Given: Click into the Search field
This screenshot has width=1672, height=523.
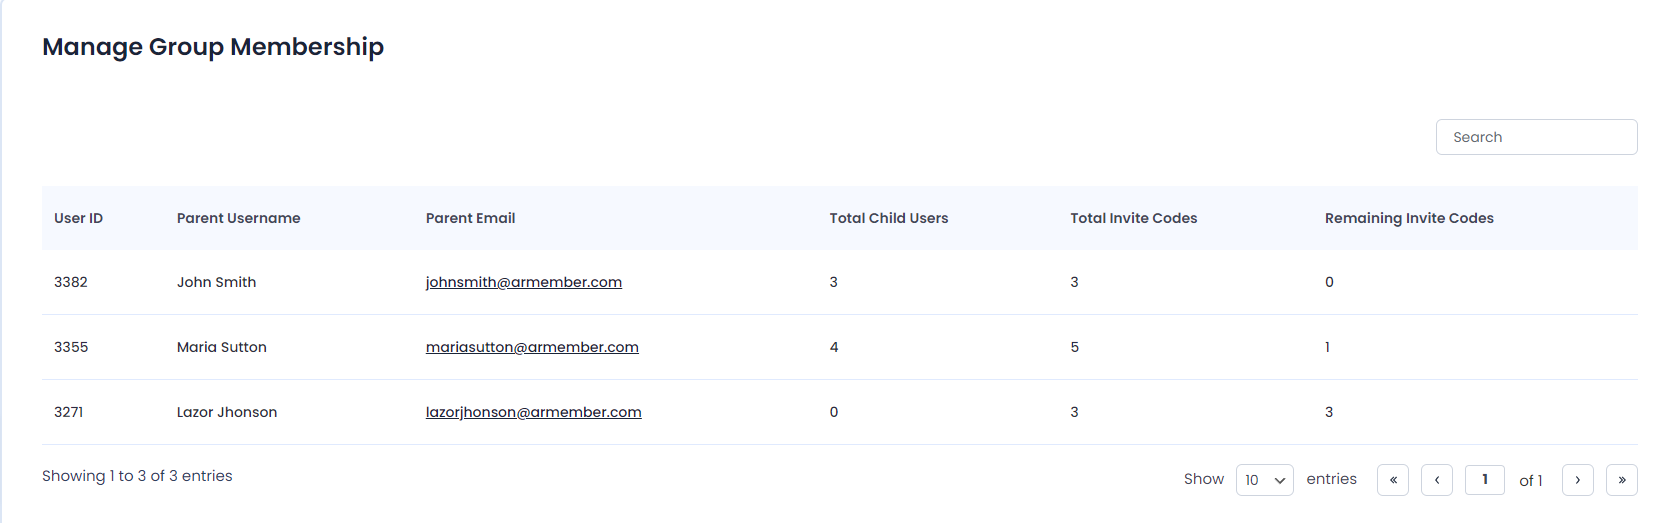Looking at the screenshot, I should pyautogui.click(x=1537, y=137).
